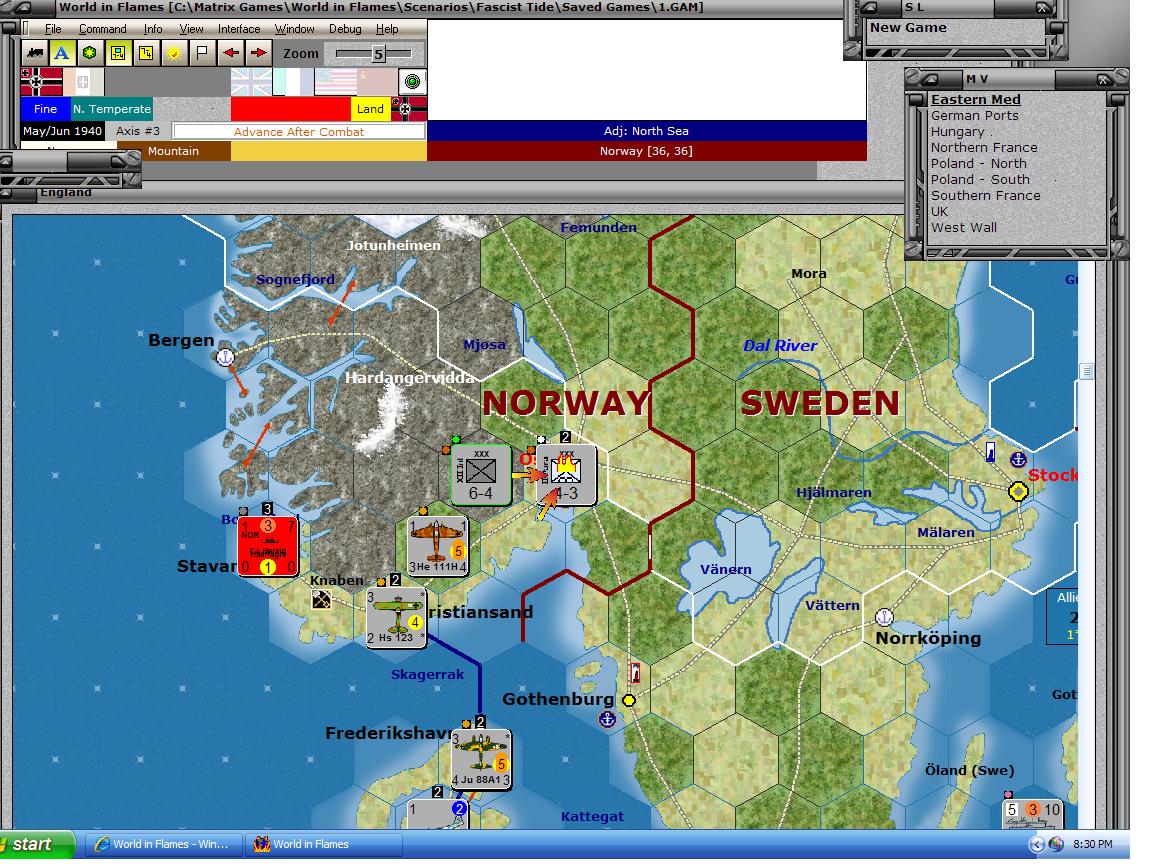Image resolution: width=1152 pixels, height=864 pixels.
Task: Select the 6-4 infantry corps counter
Action: click(480, 475)
